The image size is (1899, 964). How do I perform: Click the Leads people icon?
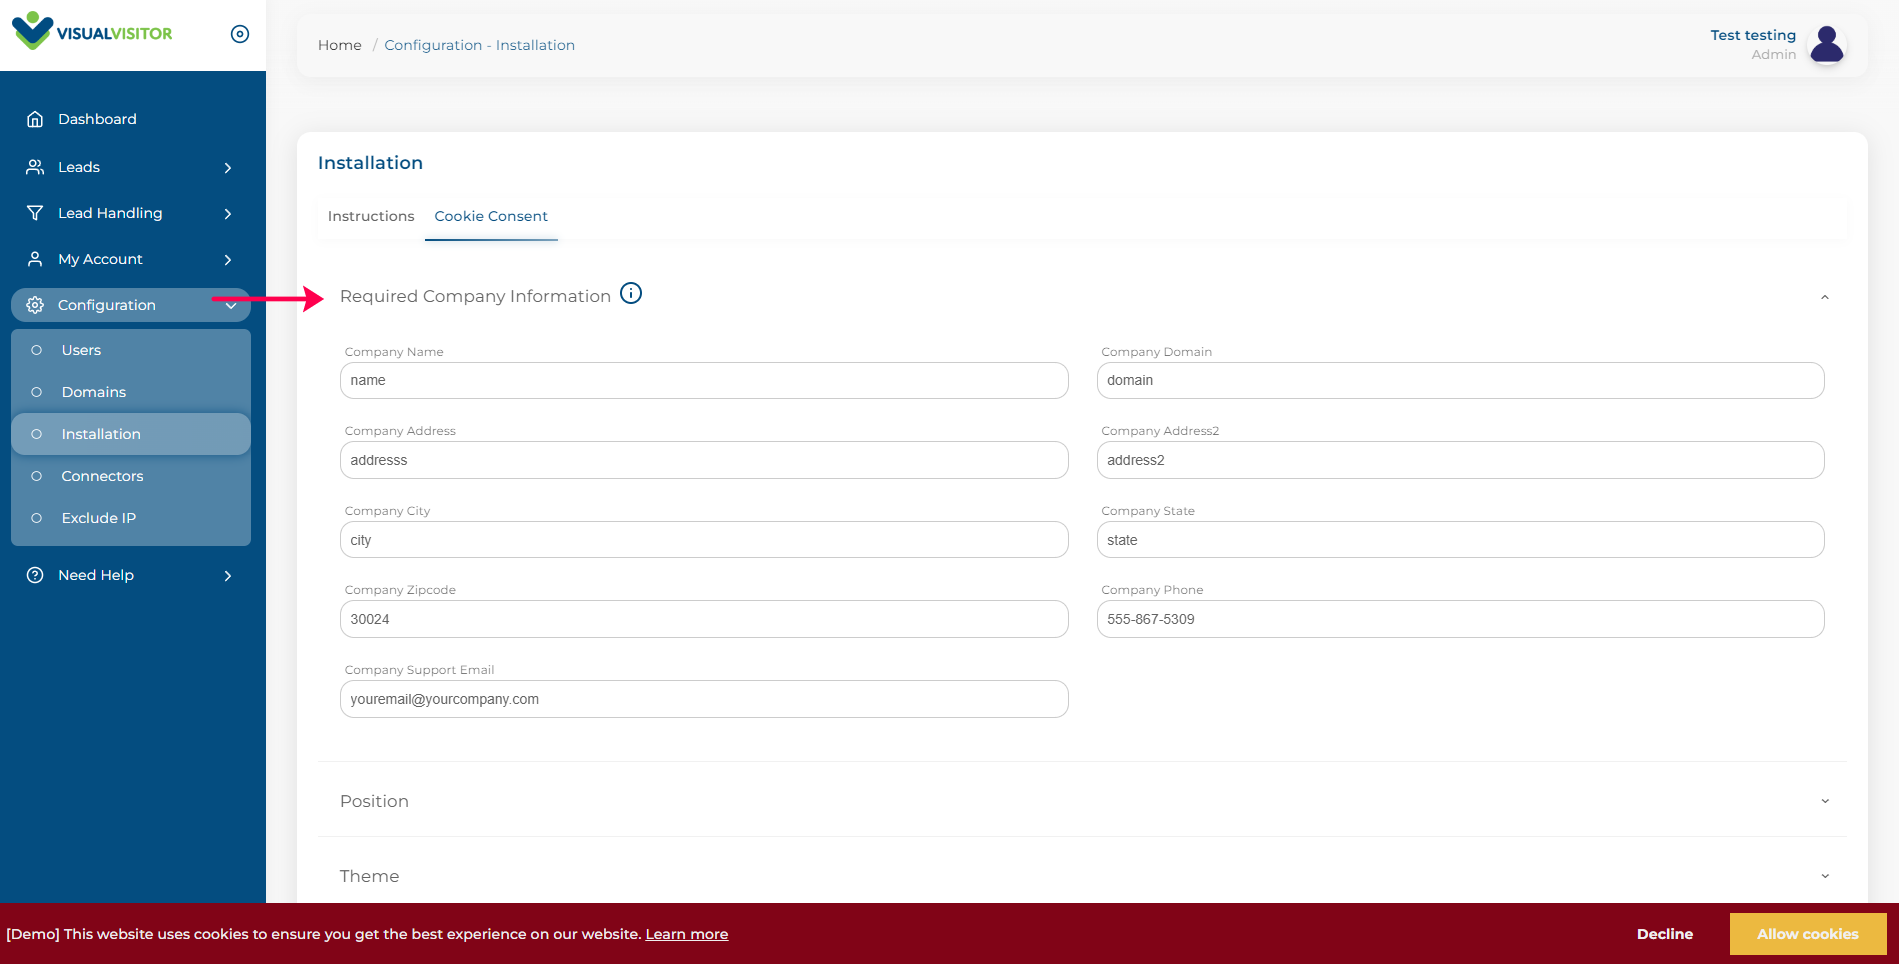pyautogui.click(x=35, y=167)
